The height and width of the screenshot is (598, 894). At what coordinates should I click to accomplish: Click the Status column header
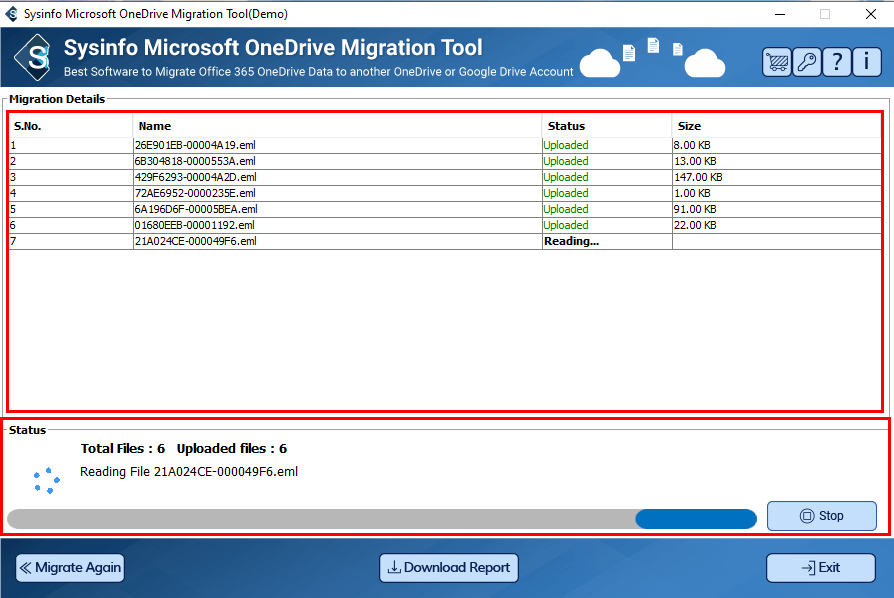point(566,126)
